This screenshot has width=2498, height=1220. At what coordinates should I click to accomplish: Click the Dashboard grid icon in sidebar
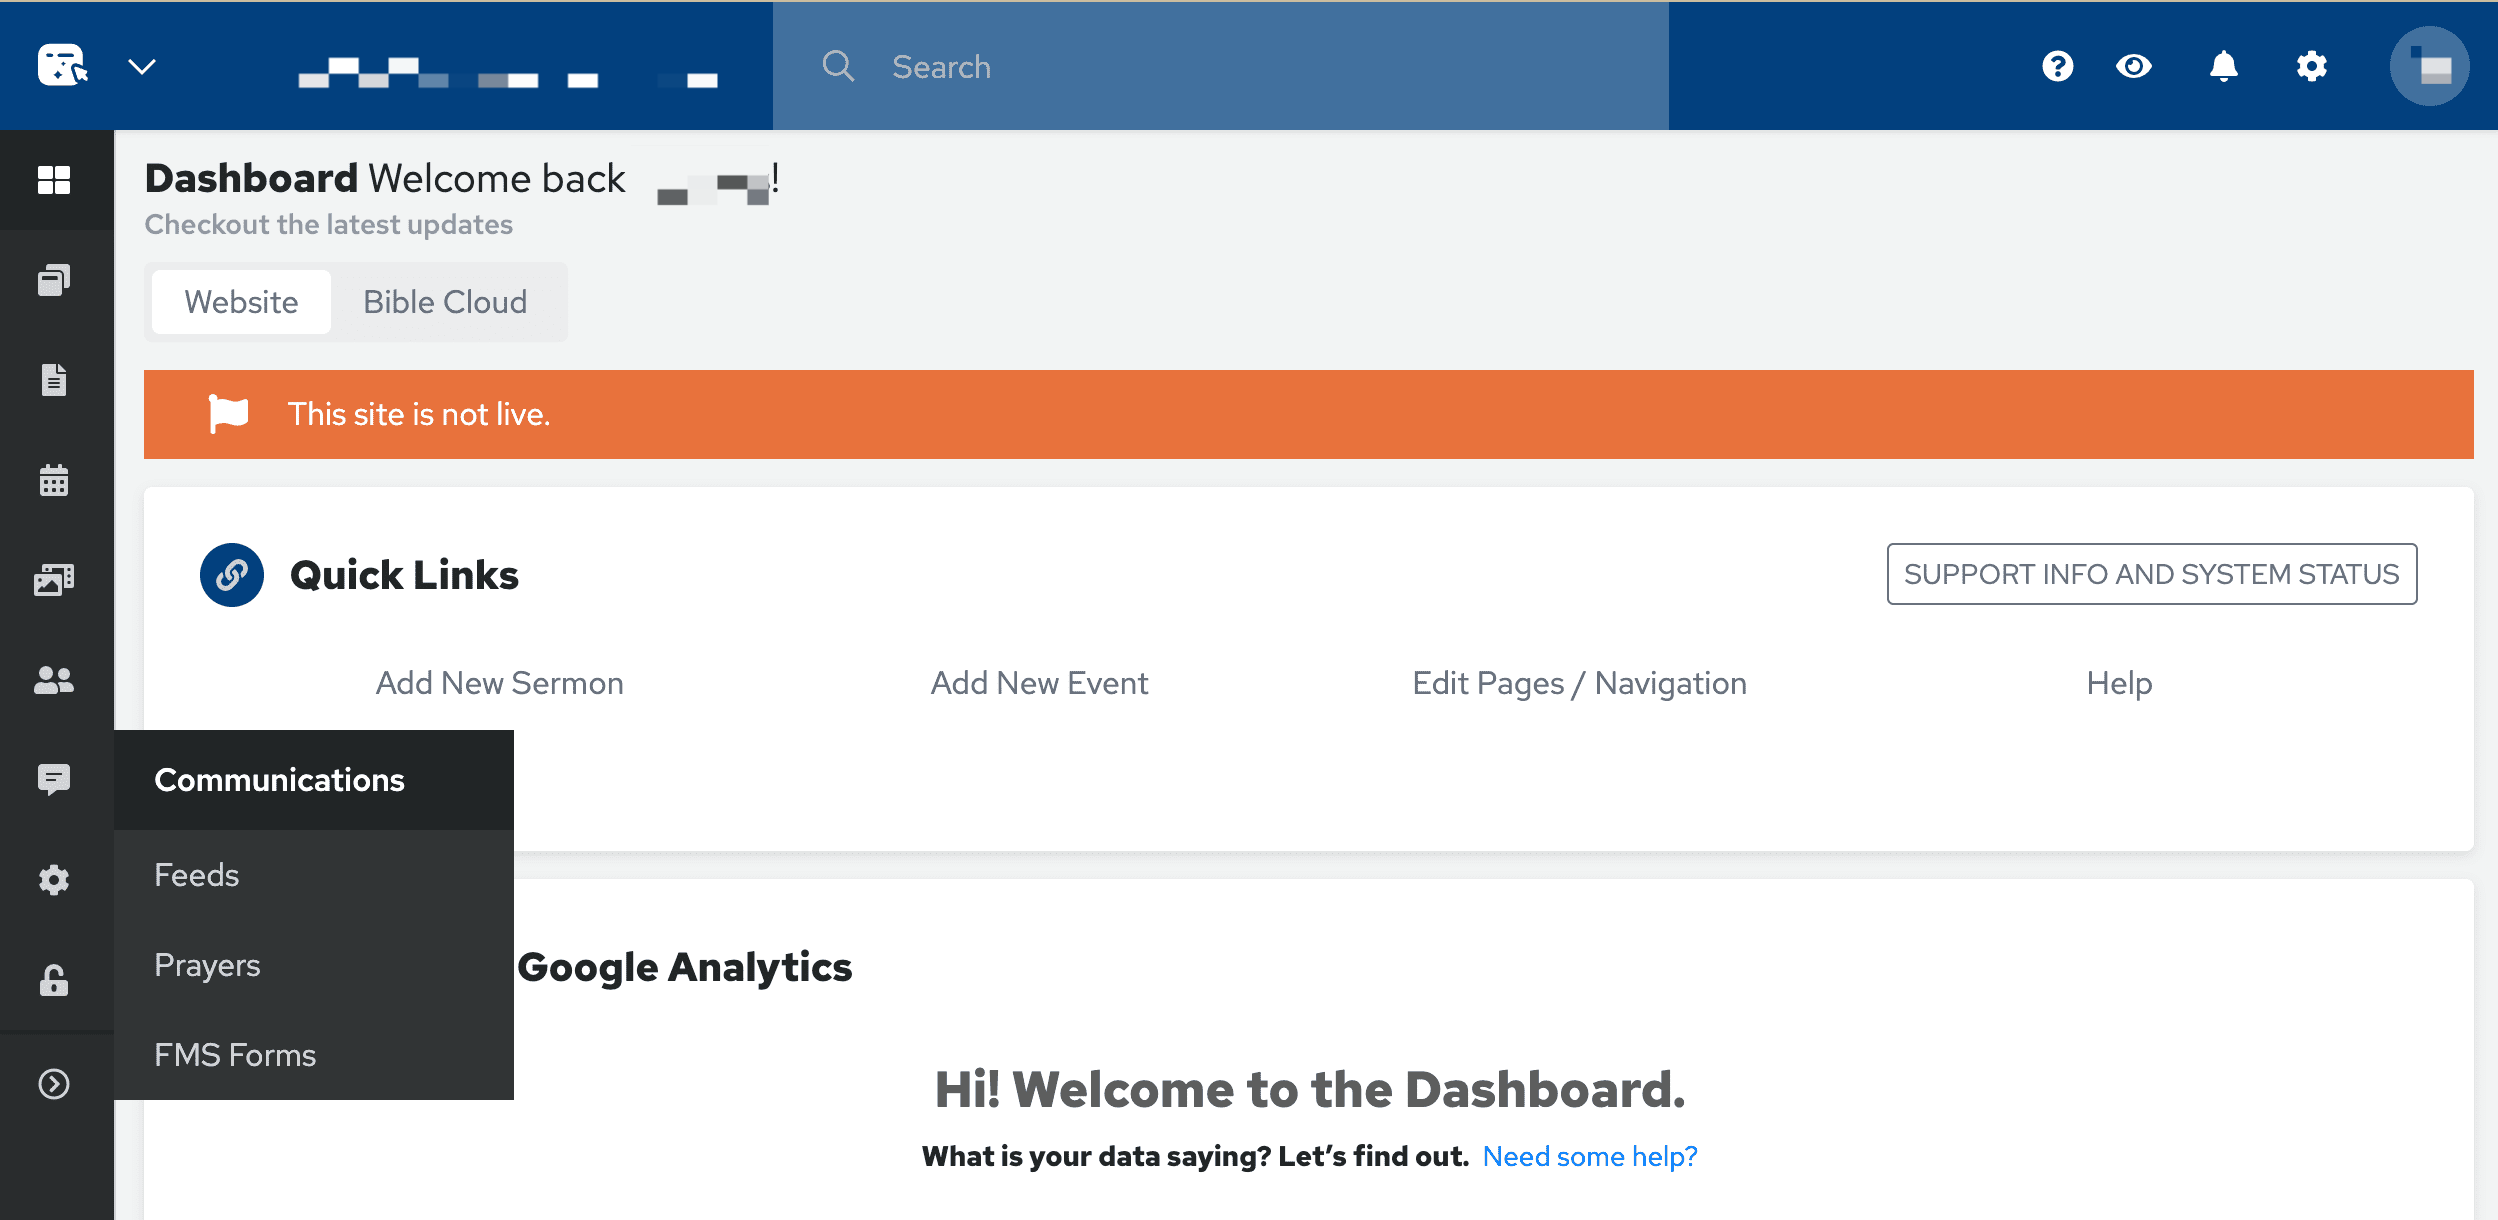coord(54,180)
